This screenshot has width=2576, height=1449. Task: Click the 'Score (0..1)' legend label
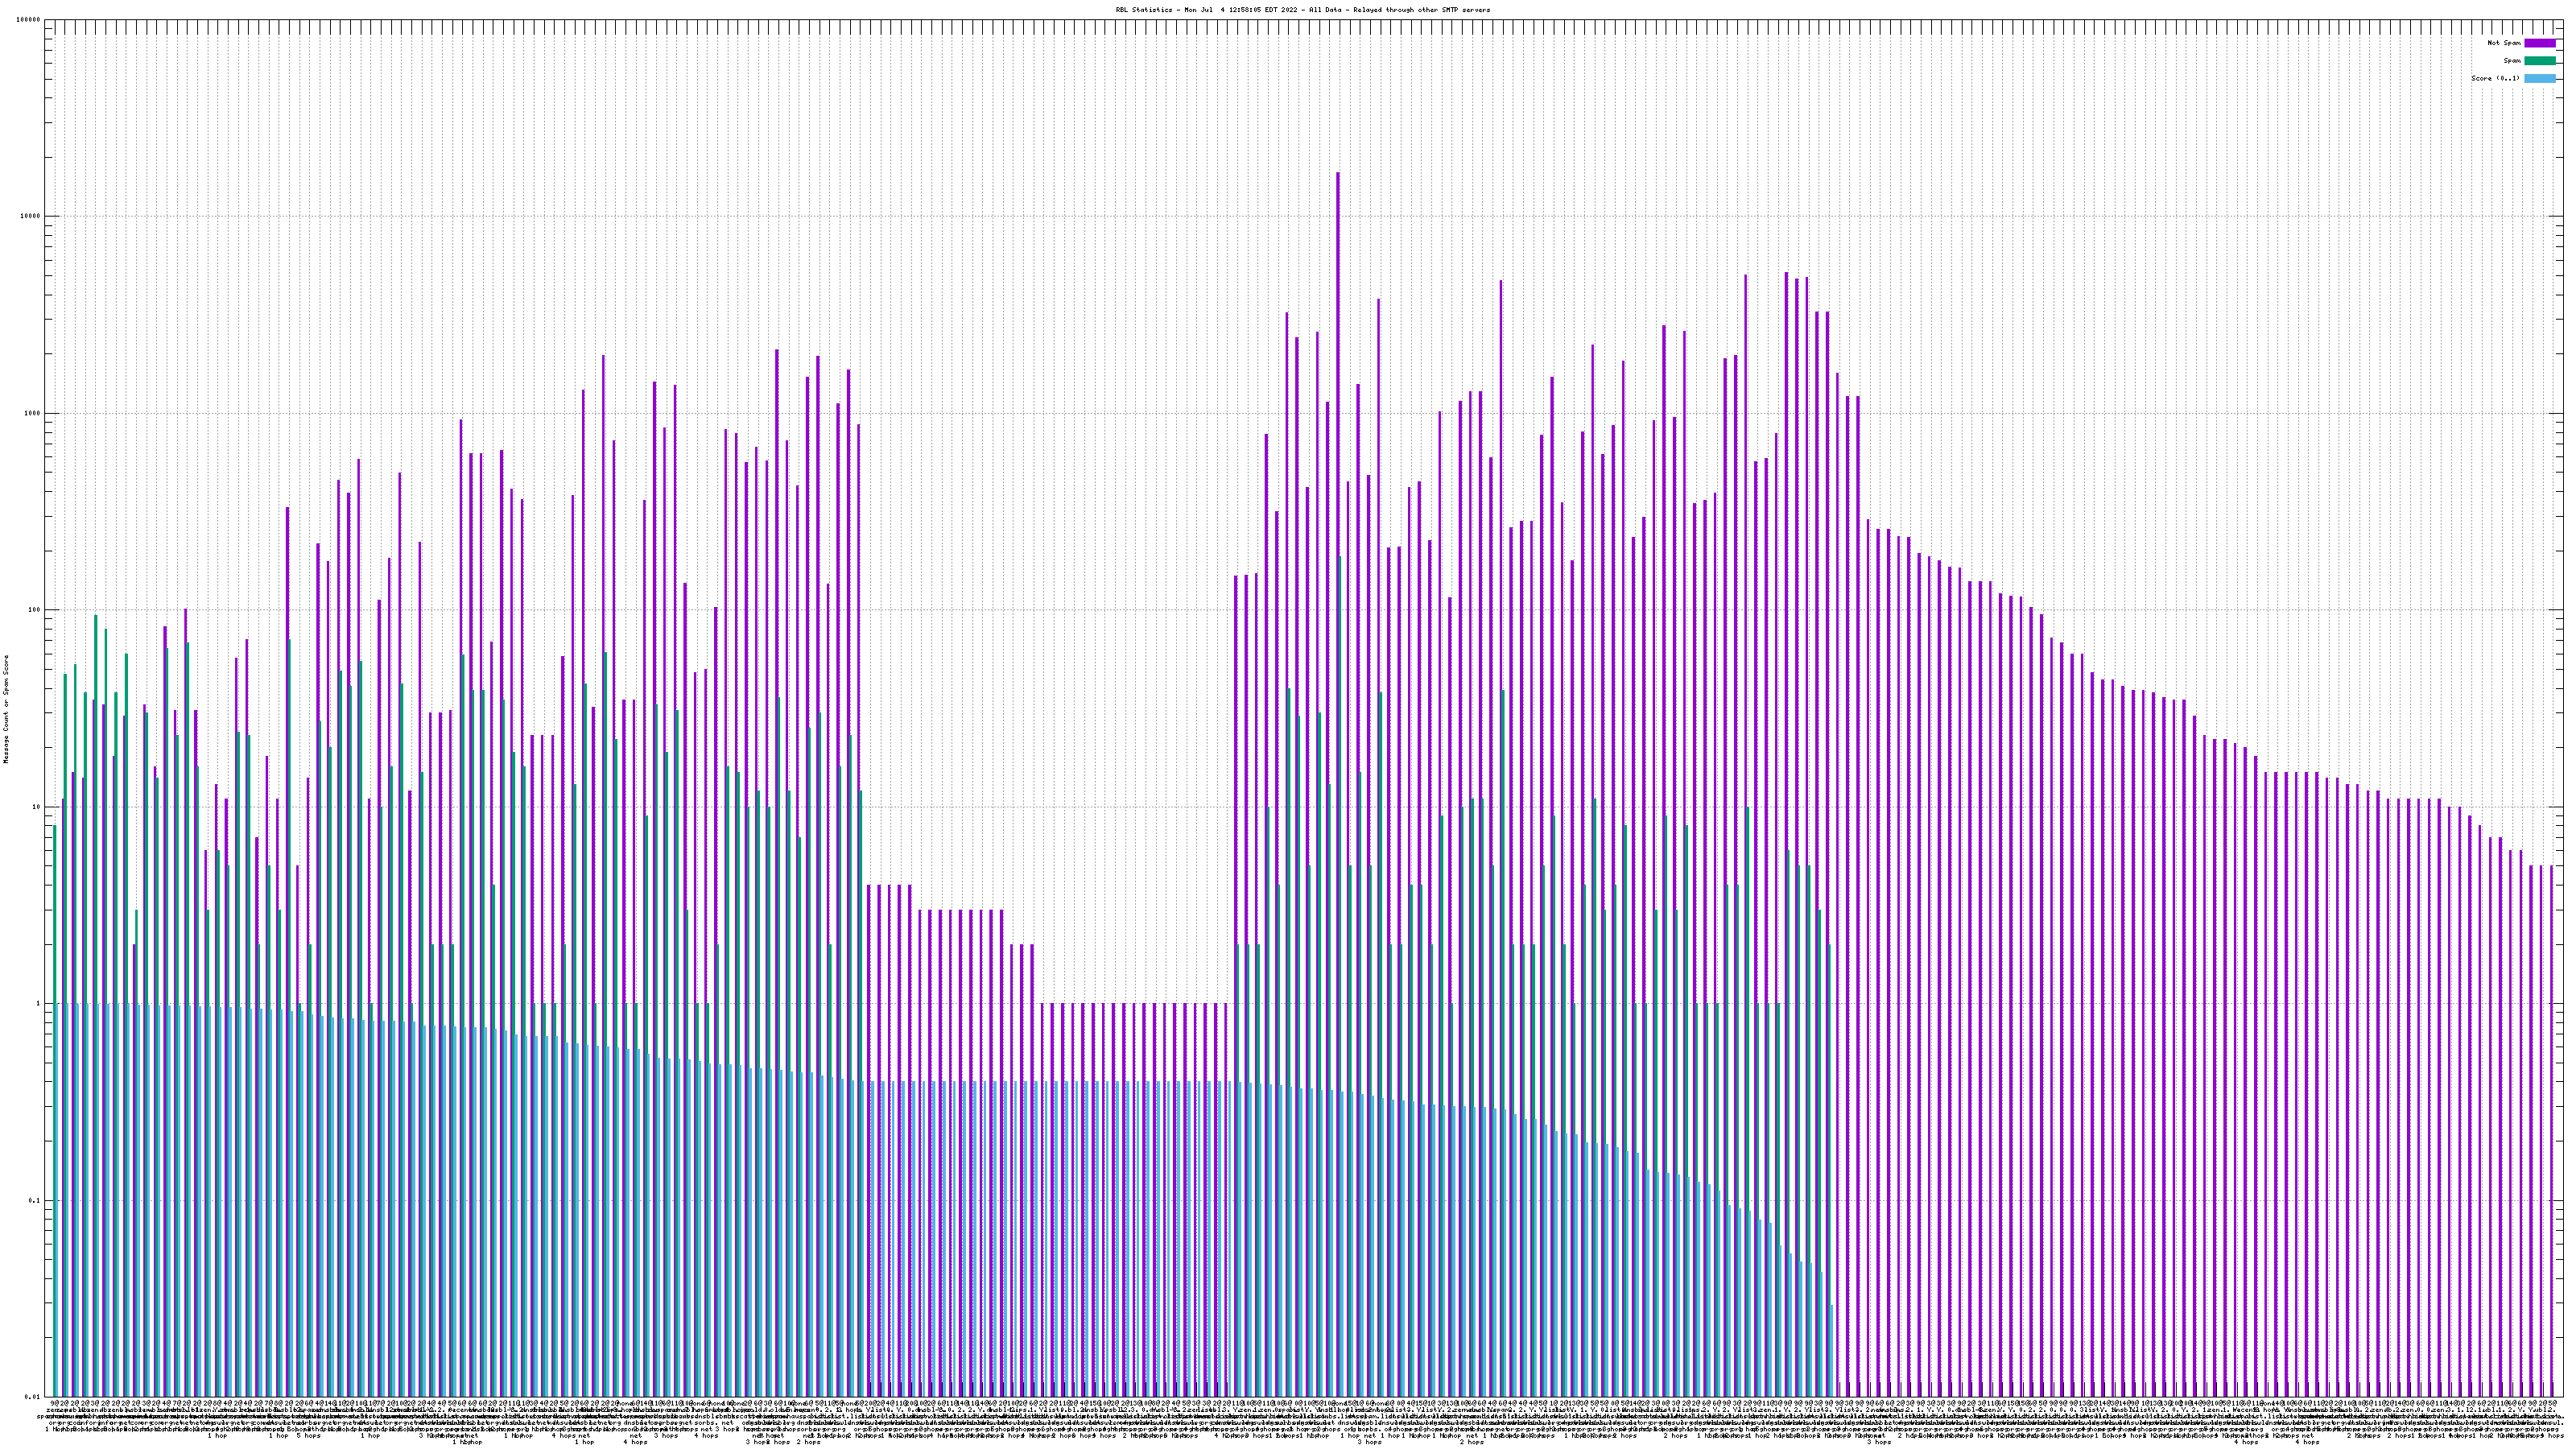[x=2495, y=78]
